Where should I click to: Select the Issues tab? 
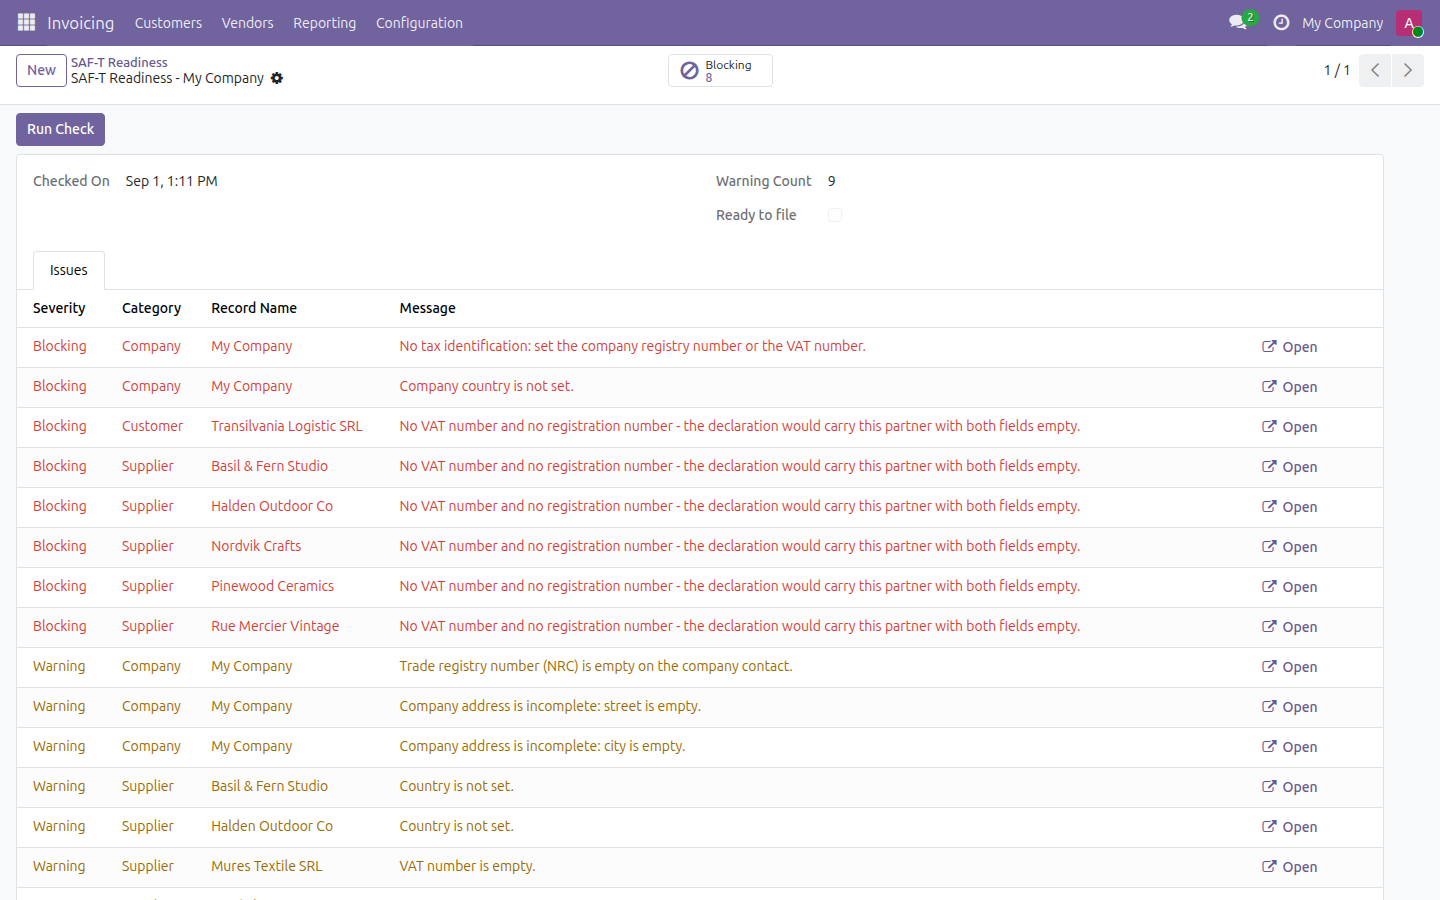69,270
